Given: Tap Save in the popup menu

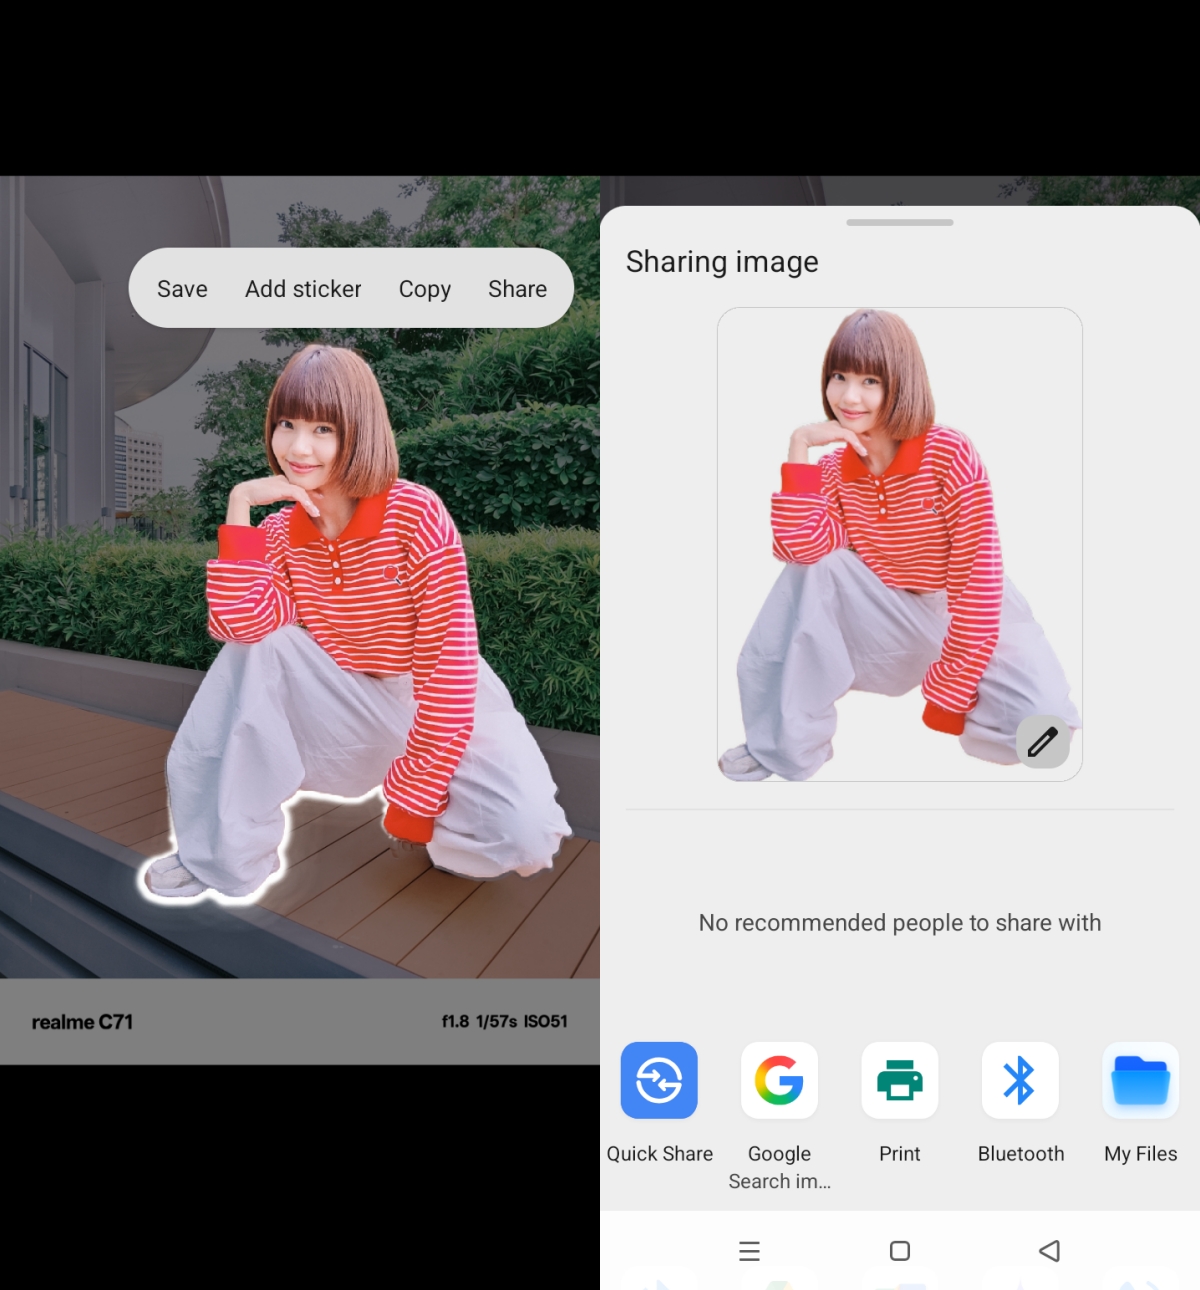Looking at the screenshot, I should (182, 289).
